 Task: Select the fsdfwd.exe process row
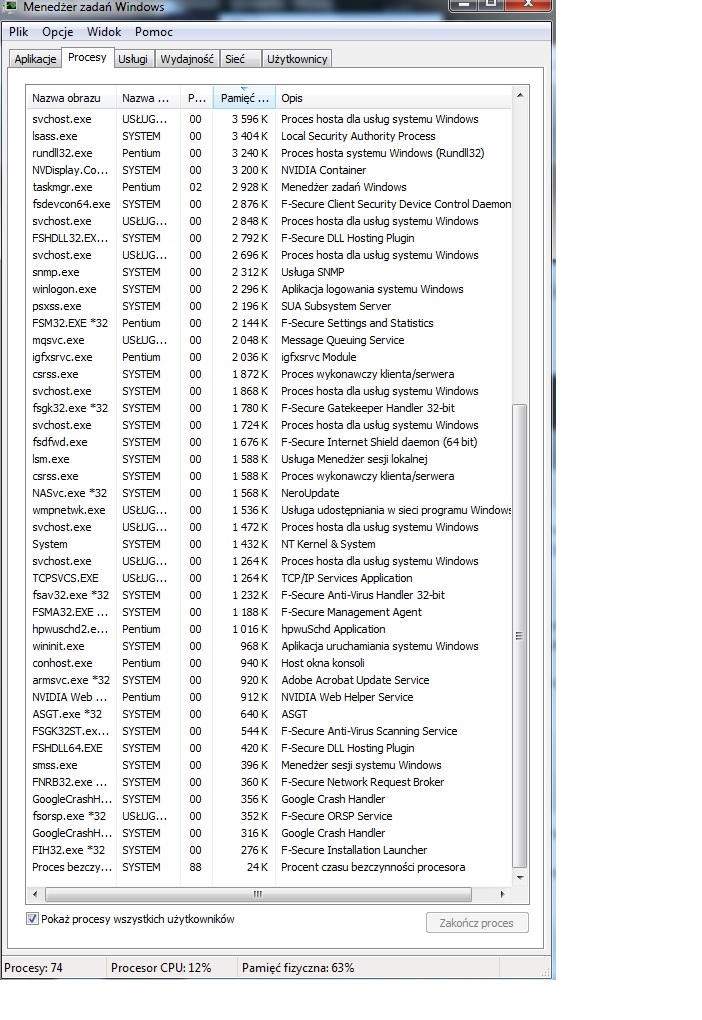pyautogui.click(x=269, y=442)
